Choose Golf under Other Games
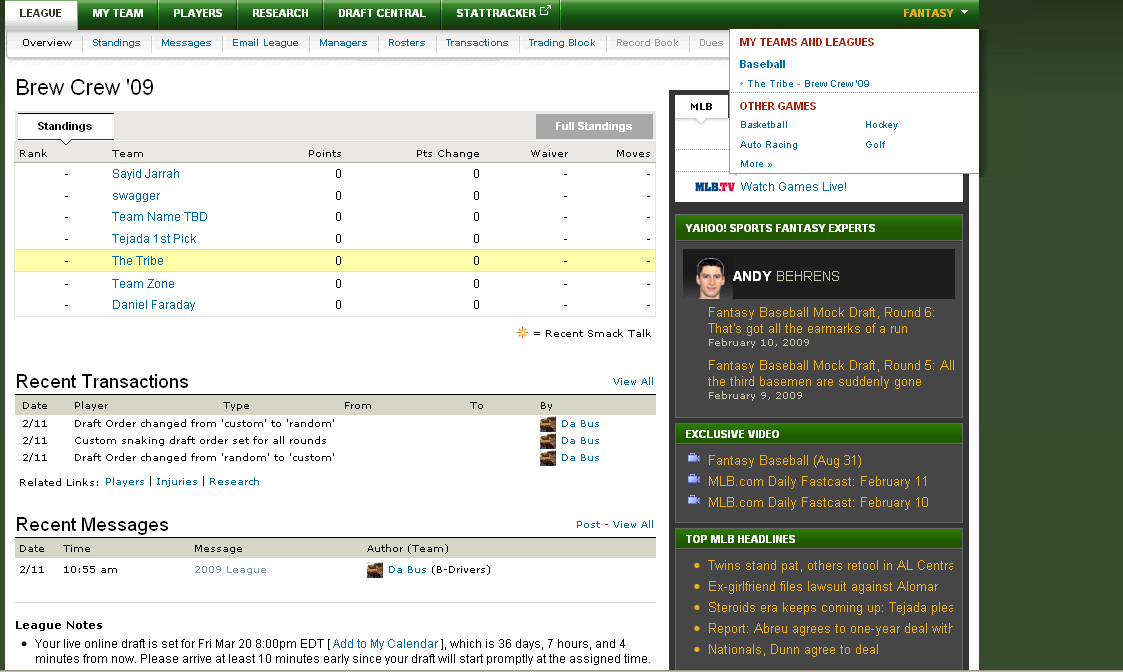Viewport: 1123px width, 672px height. pyautogui.click(x=875, y=145)
